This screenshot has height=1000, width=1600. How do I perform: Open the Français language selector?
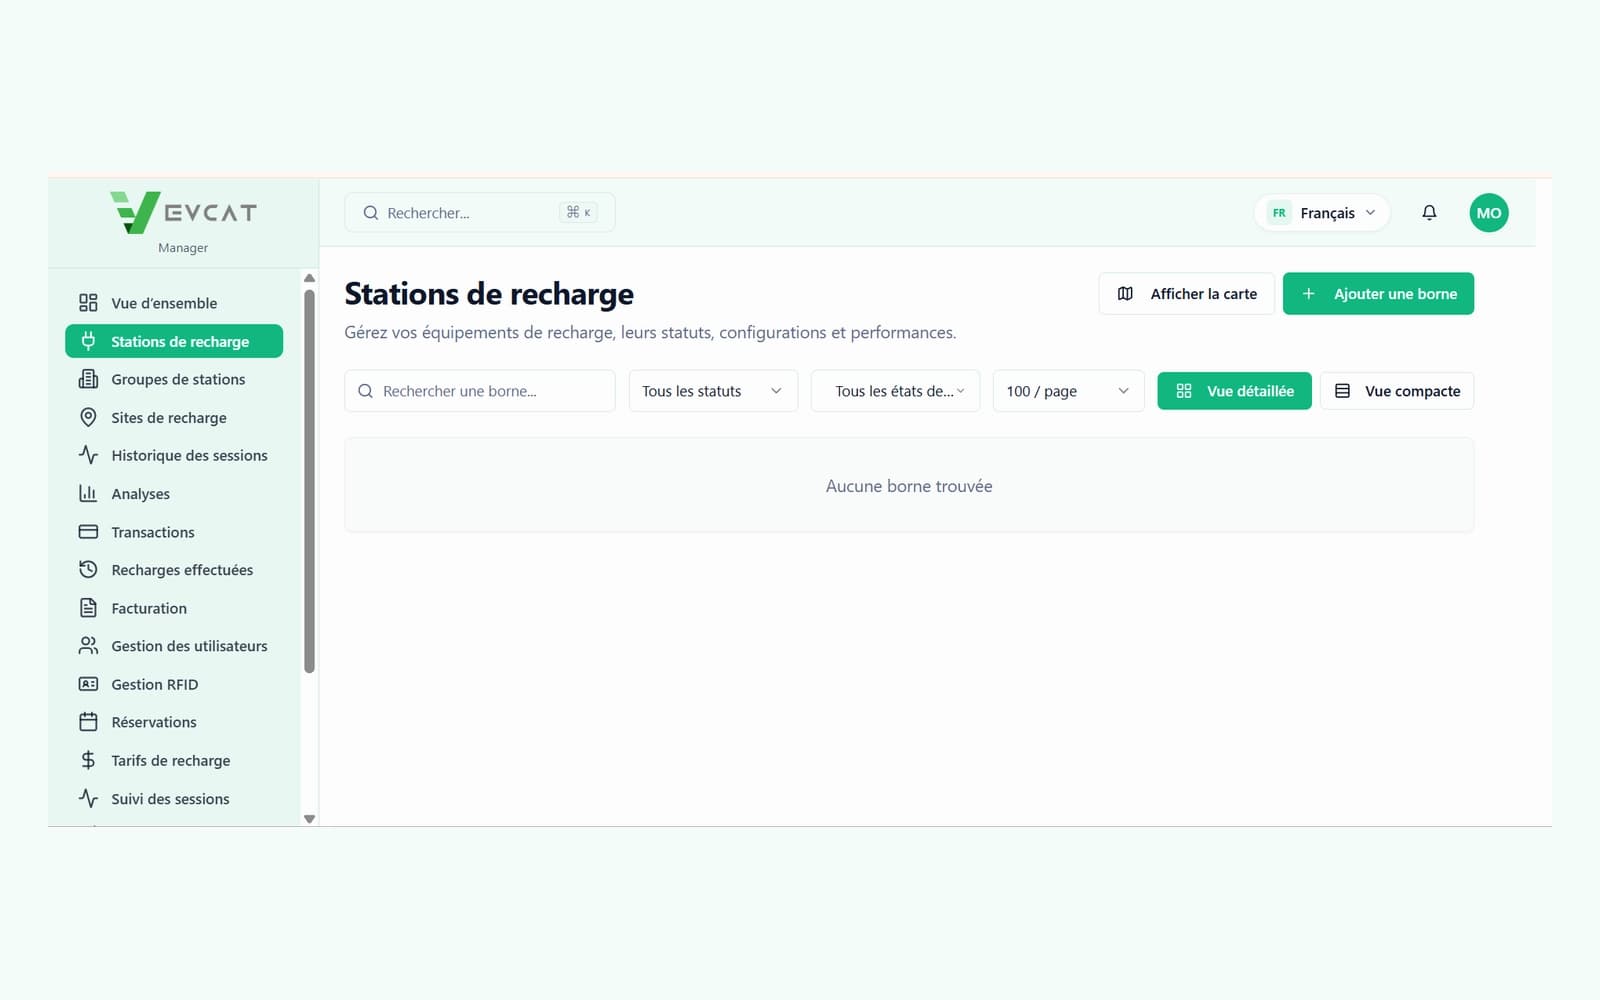(1322, 213)
